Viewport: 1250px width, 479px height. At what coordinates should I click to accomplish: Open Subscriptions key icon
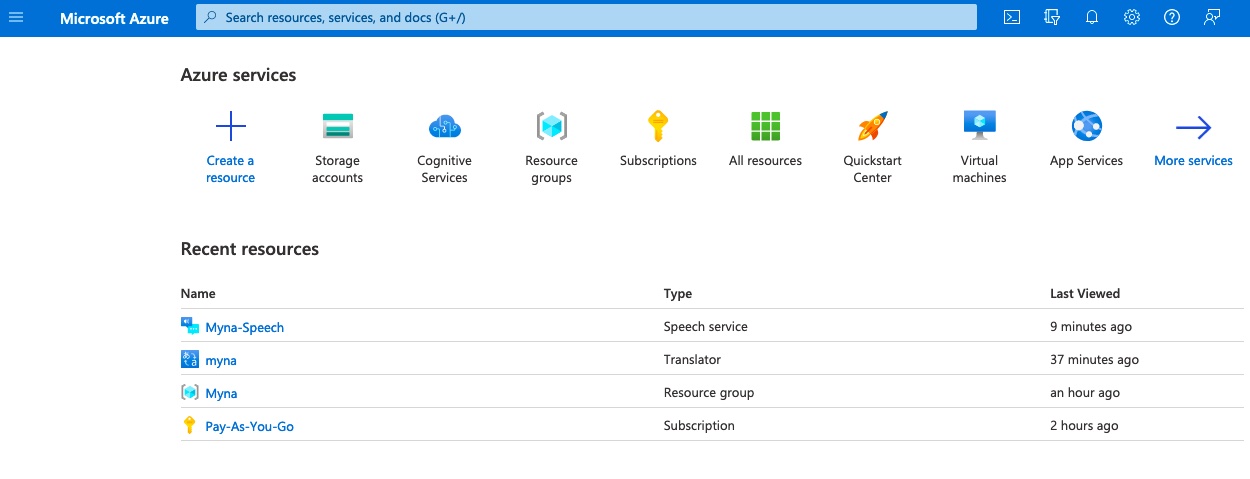pos(657,126)
